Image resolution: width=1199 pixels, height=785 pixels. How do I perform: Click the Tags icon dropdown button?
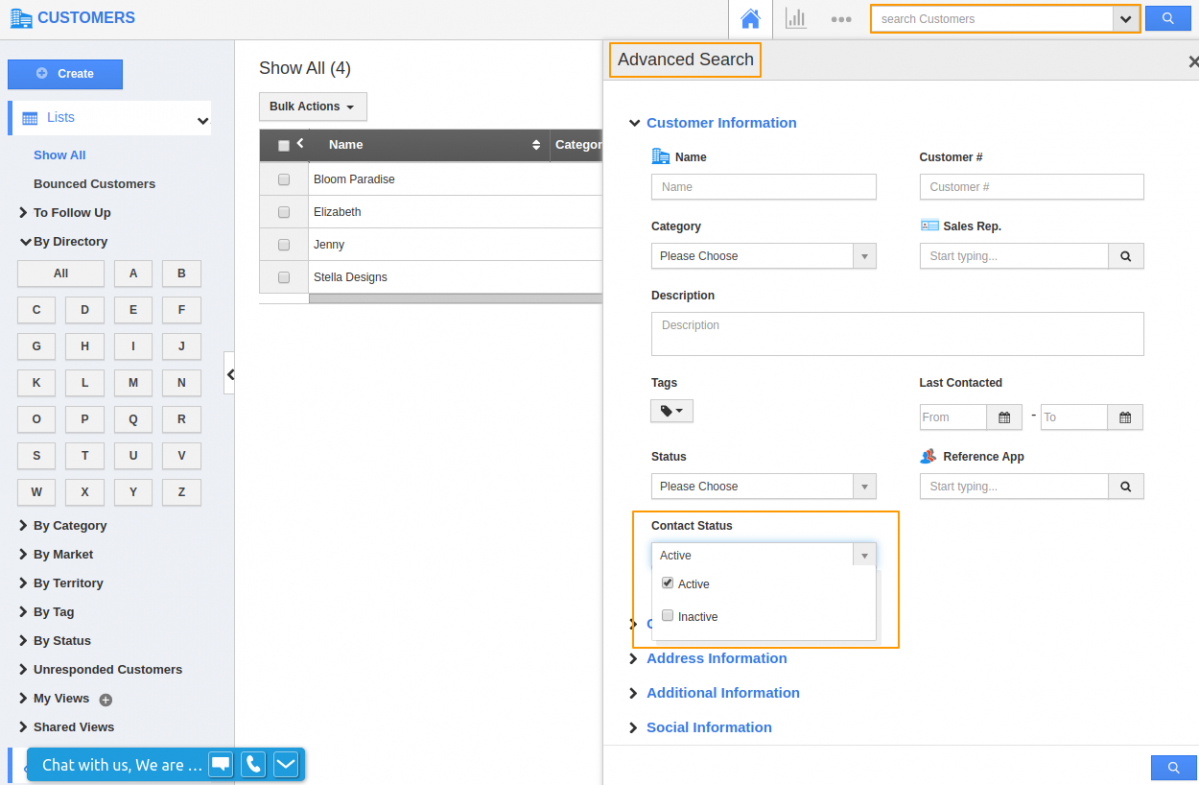pyautogui.click(x=671, y=411)
